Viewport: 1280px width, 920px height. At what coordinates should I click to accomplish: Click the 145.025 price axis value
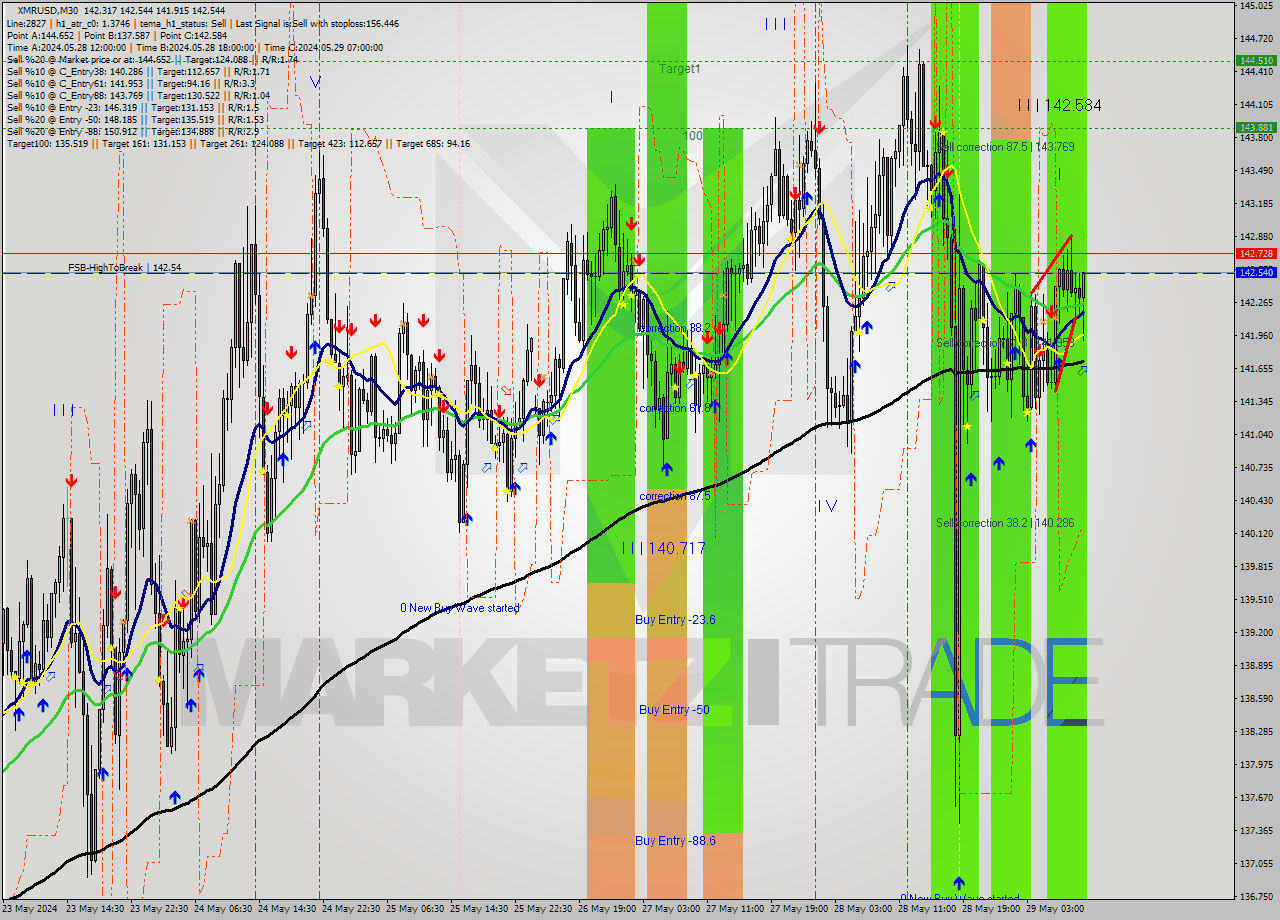(1256, 6)
